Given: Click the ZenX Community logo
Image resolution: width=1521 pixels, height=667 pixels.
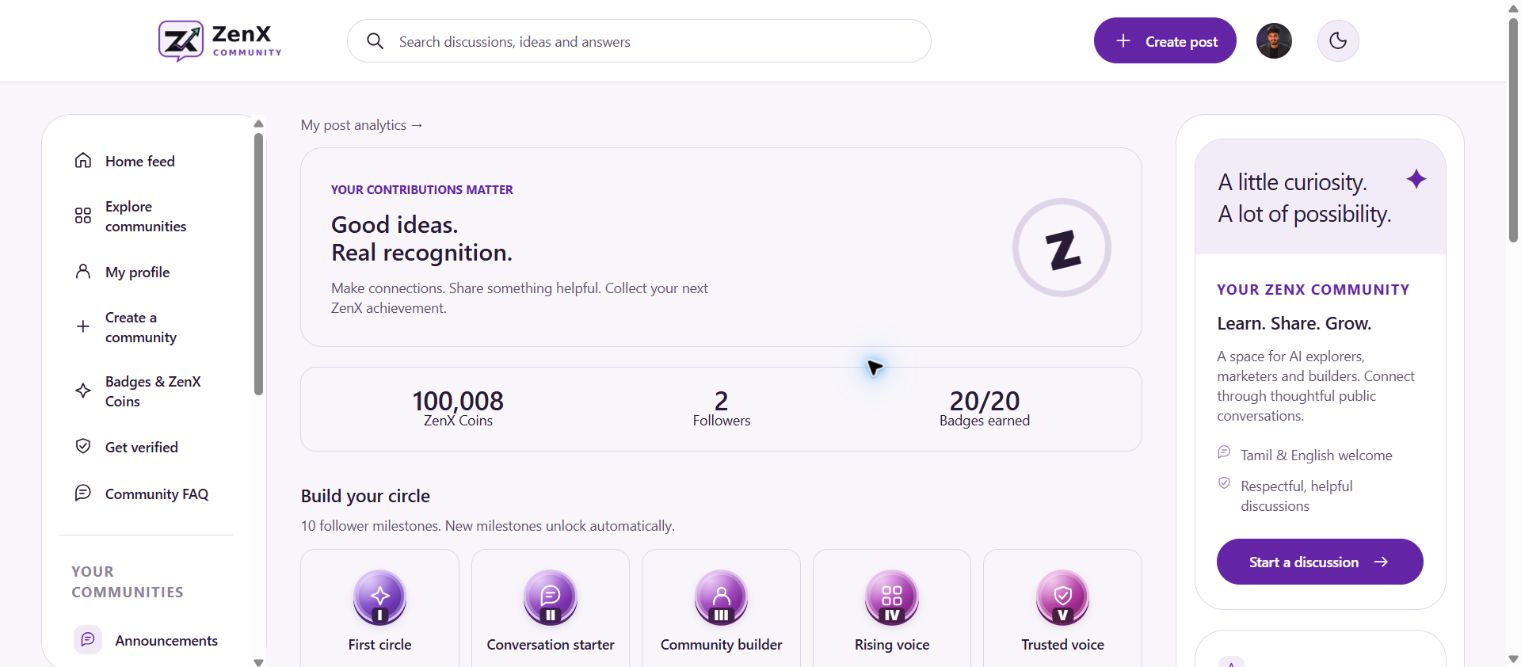Looking at the screenshot, I should (220, 41).
